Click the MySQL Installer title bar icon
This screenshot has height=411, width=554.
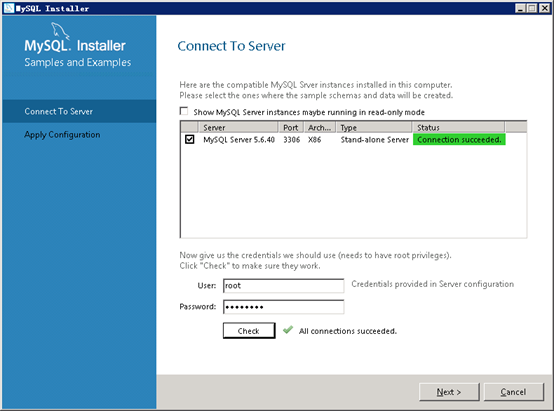(9, 8)
